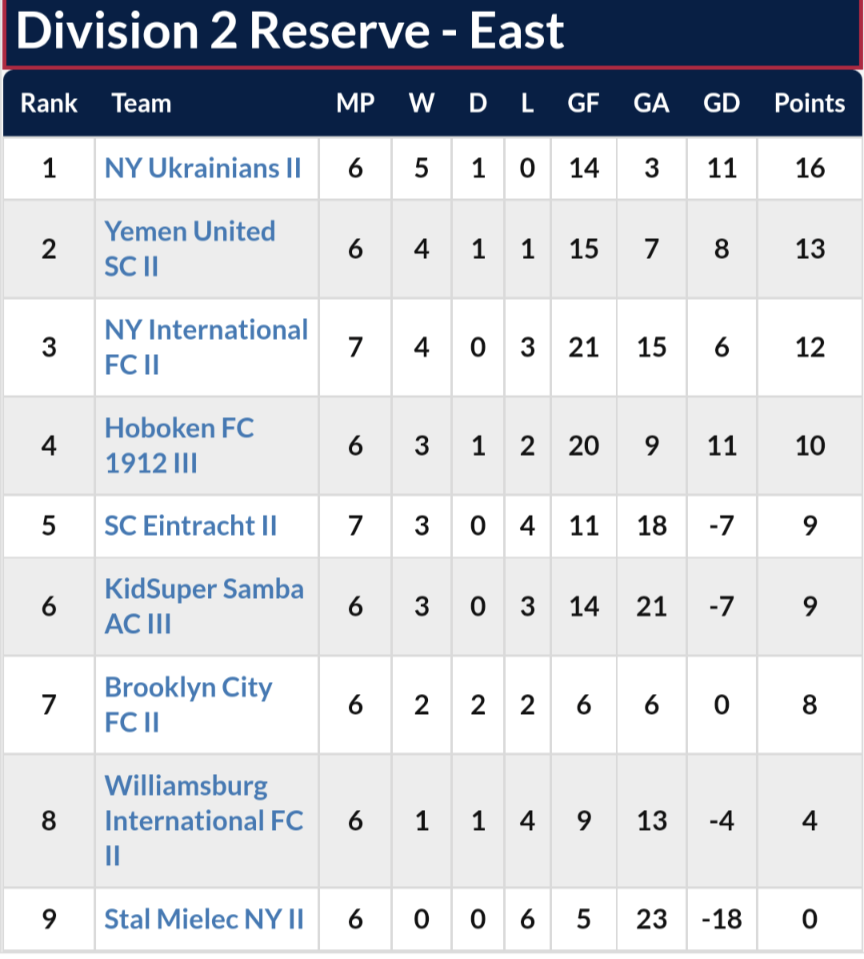Click the MP column header
Viewport: 864px width, 959px height.
click(355, 103)
